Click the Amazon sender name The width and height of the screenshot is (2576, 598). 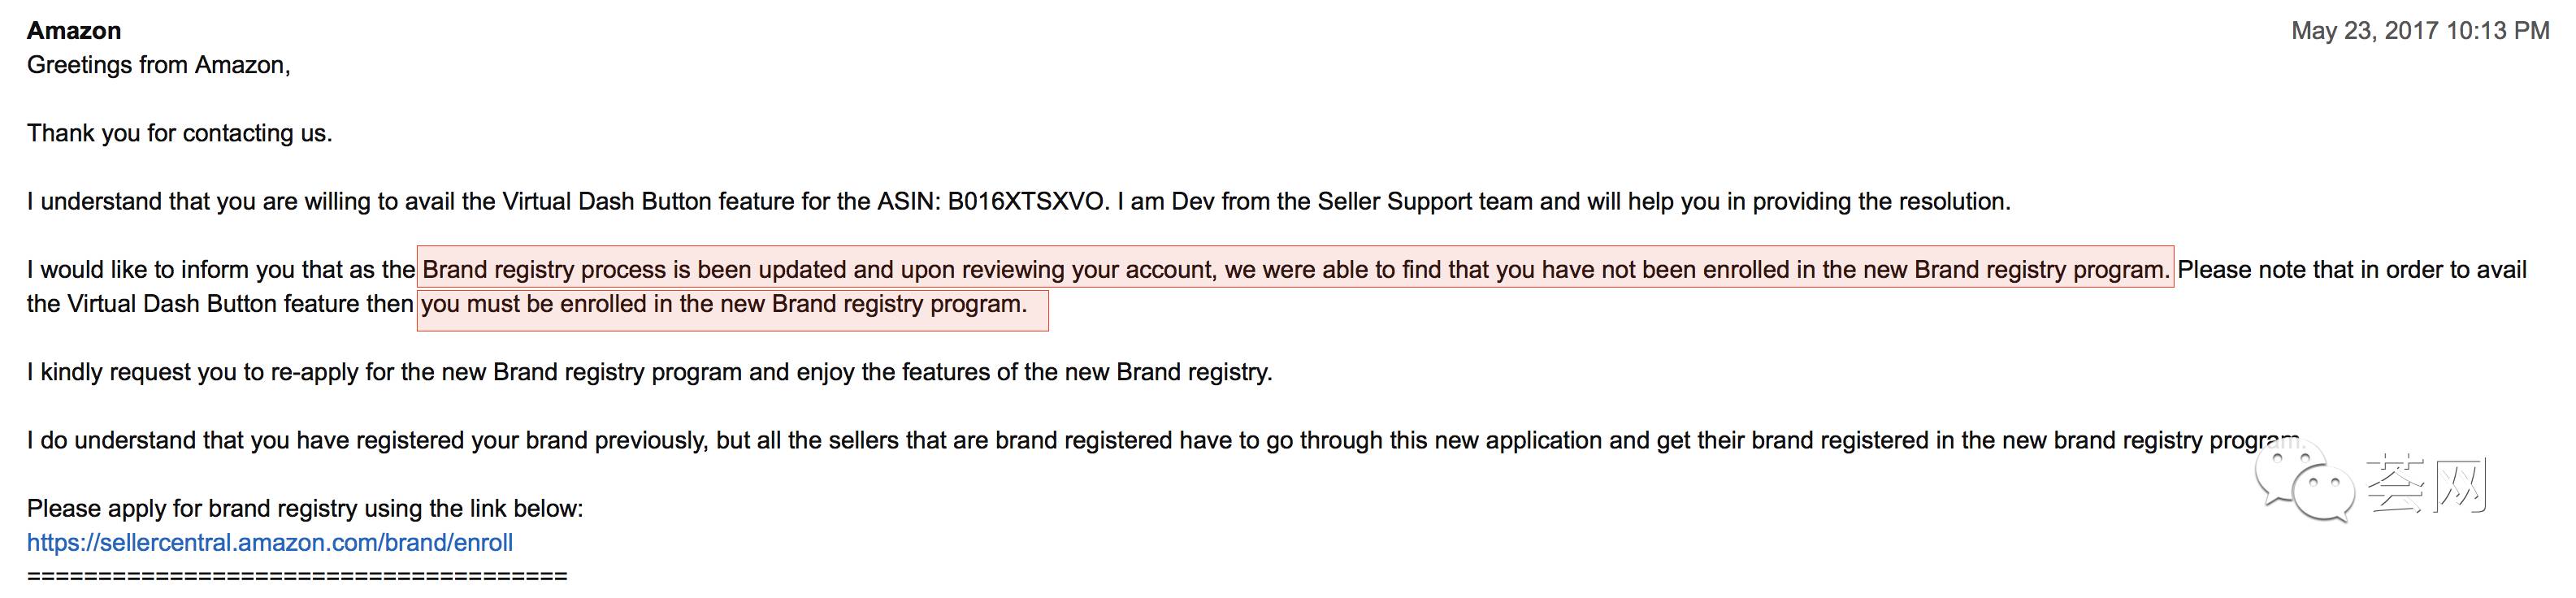(x=74, y=31)
